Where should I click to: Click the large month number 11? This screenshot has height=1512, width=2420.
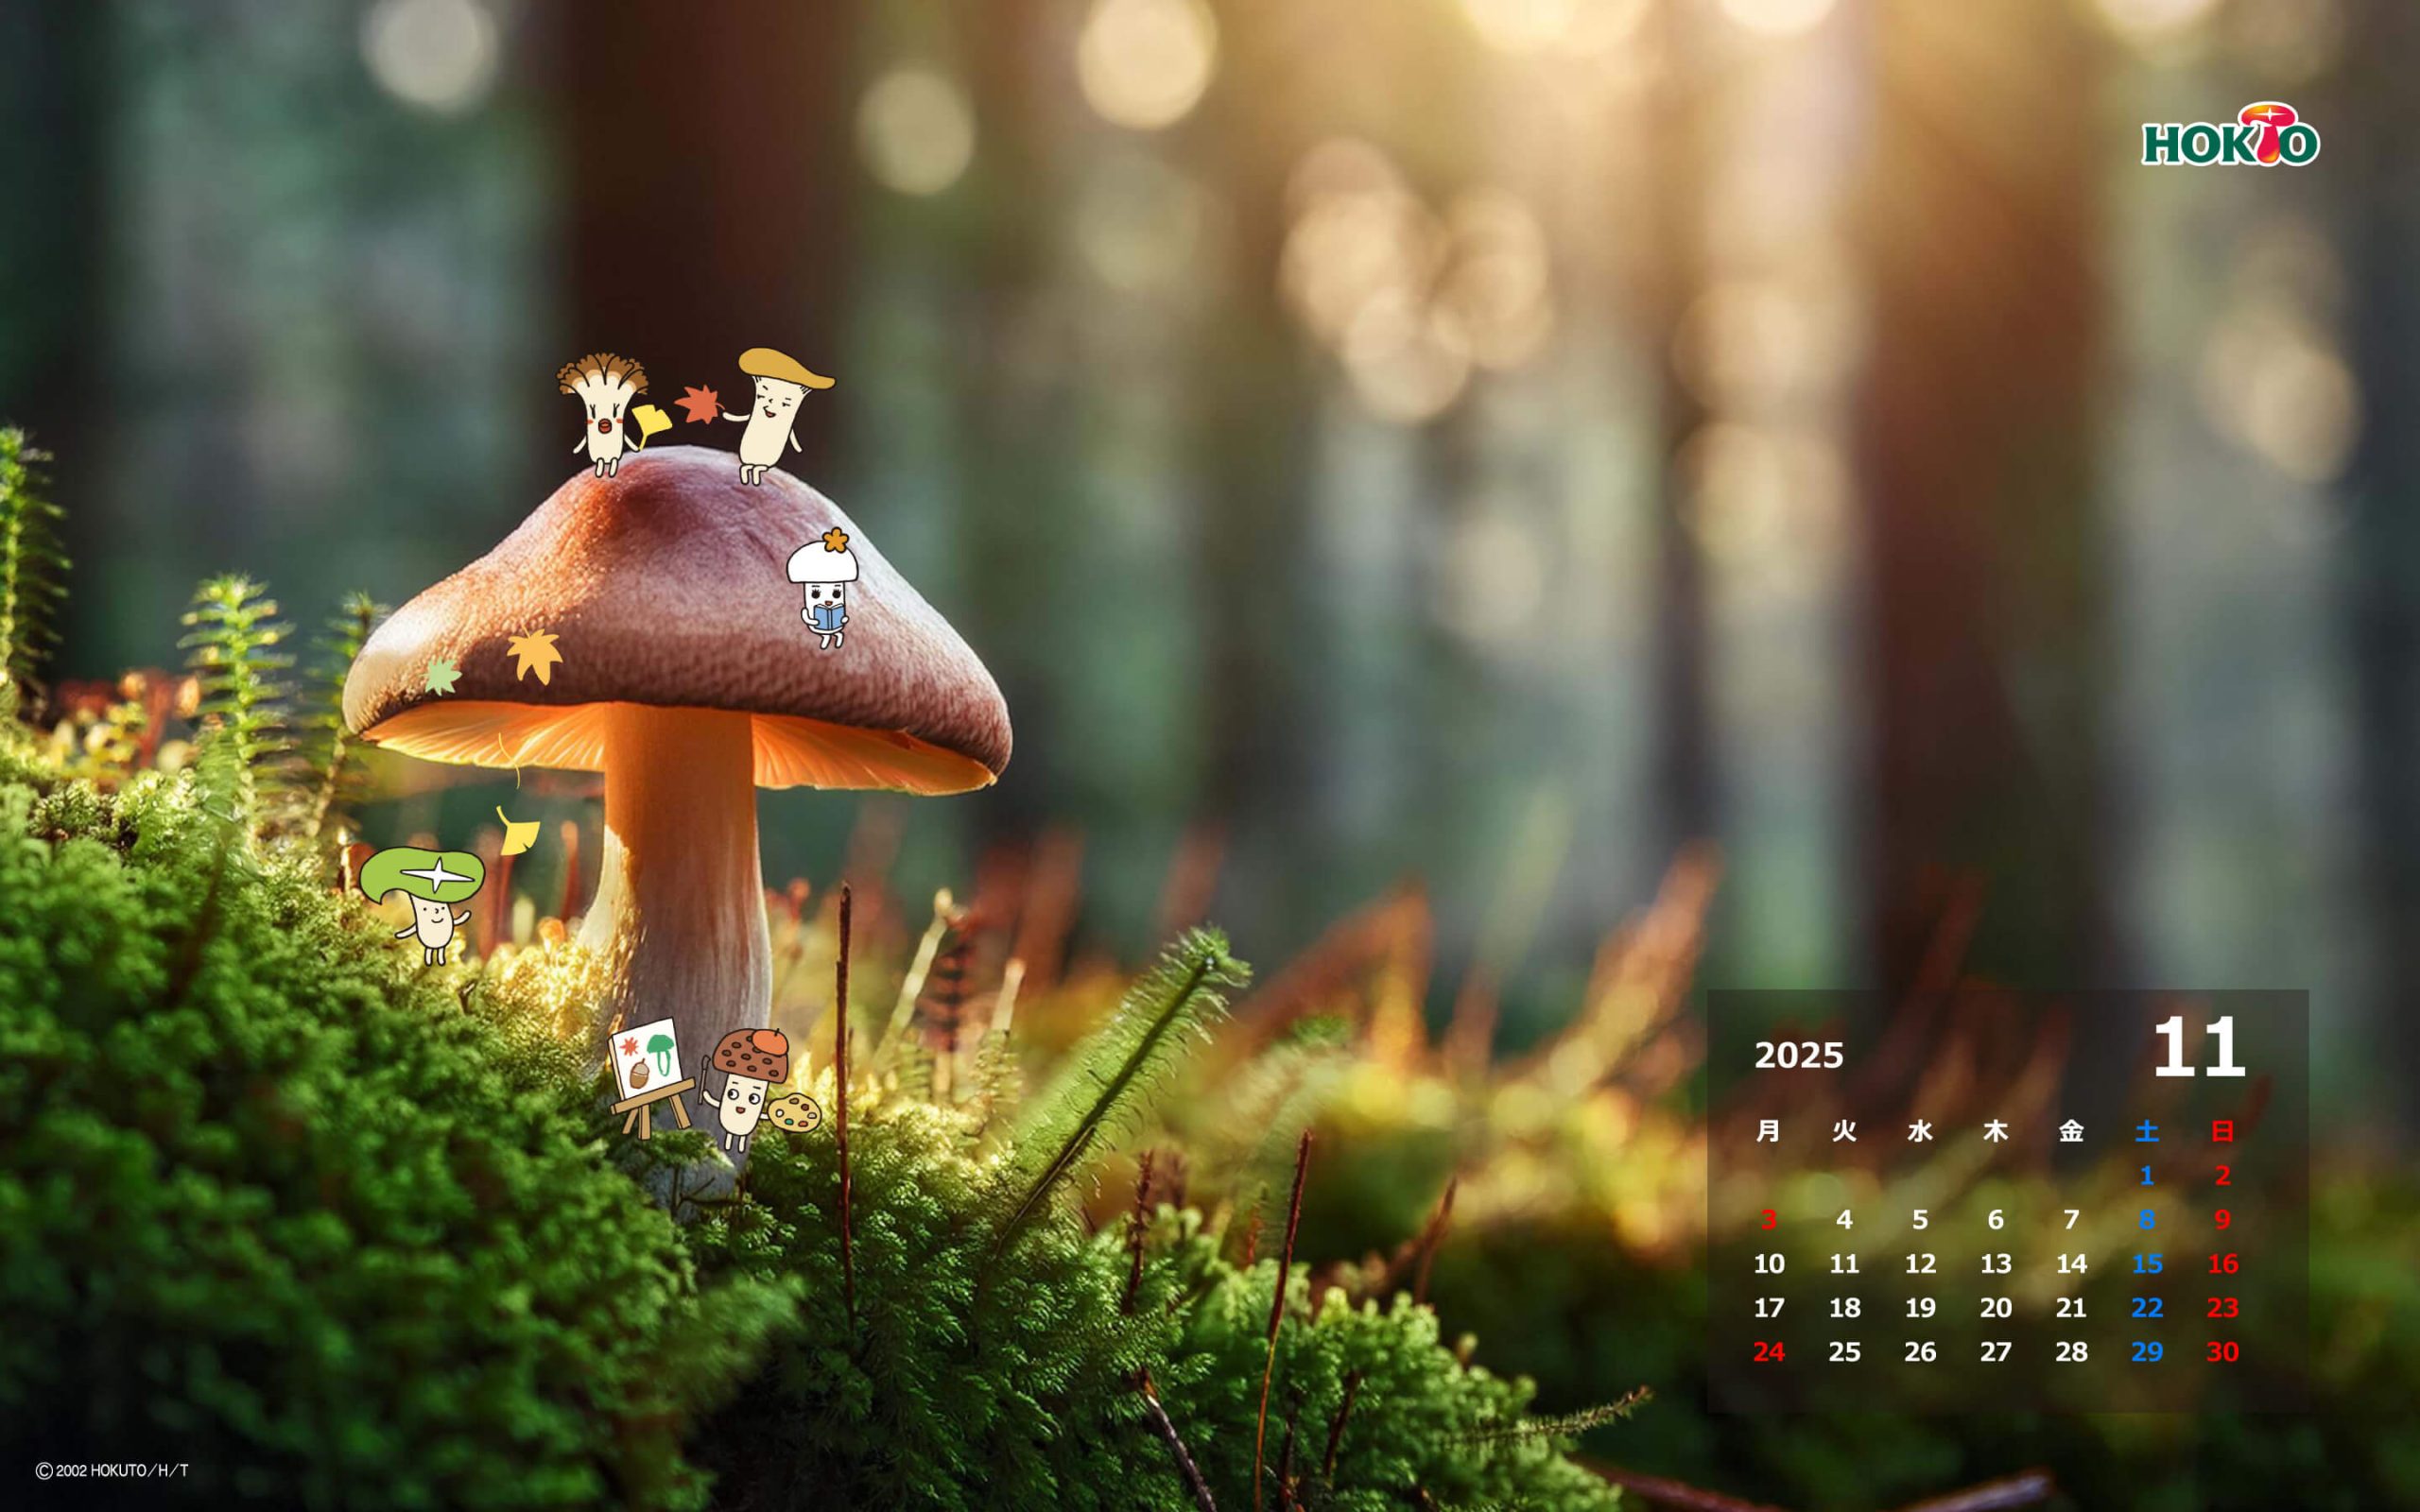2198,1048
